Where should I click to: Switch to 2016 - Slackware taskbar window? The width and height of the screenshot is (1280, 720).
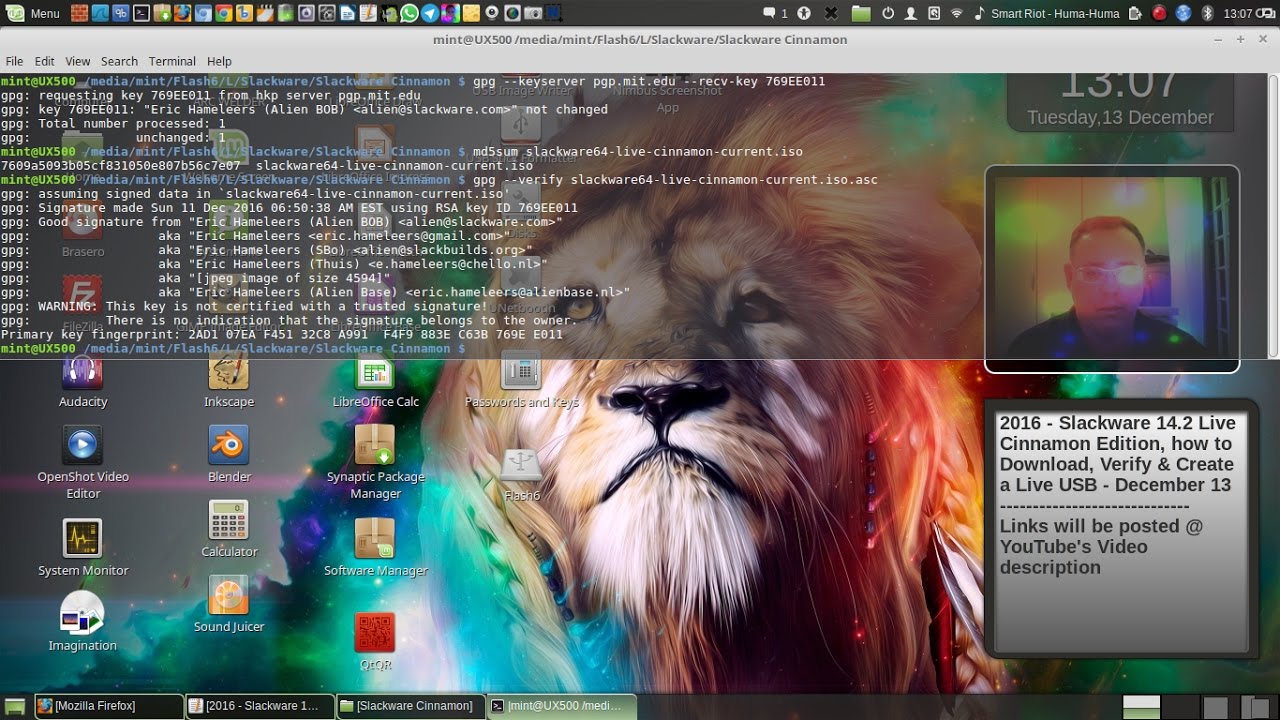[260, 706]
